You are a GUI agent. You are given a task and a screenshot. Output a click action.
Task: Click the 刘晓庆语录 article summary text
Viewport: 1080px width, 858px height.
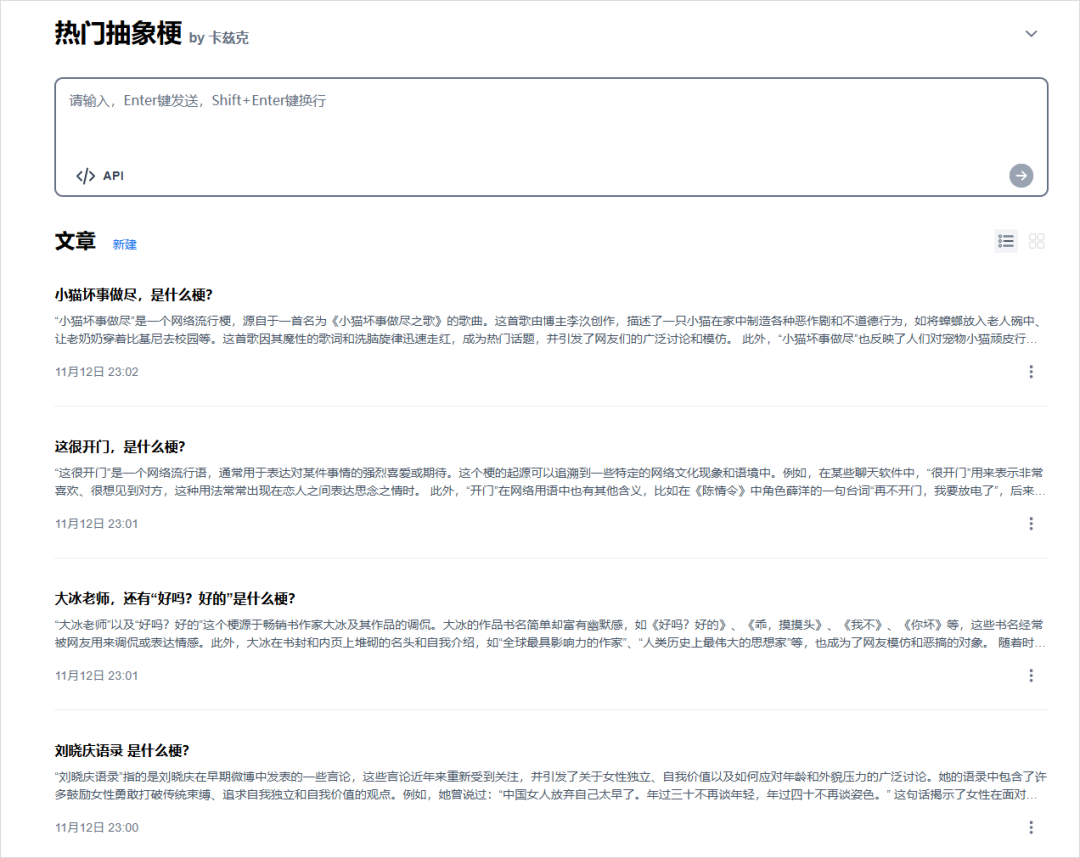click(x=549, y=786)
